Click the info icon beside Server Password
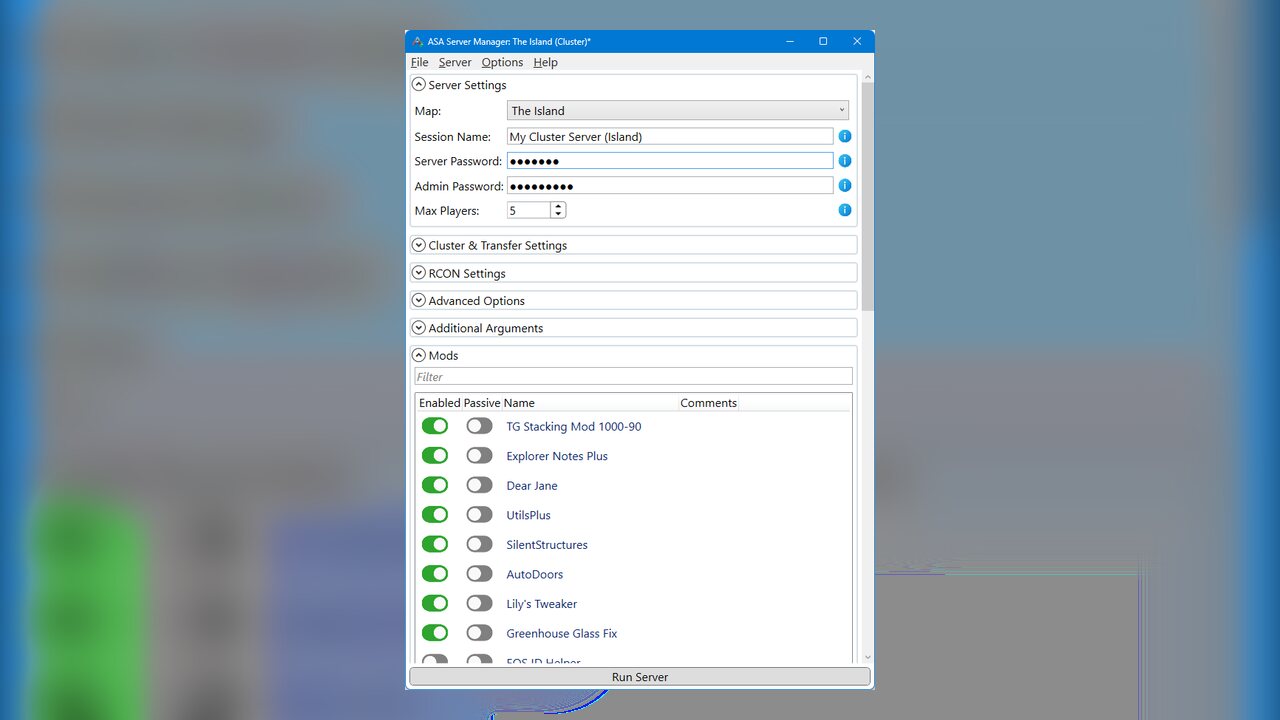 click(x=845, y=161)
